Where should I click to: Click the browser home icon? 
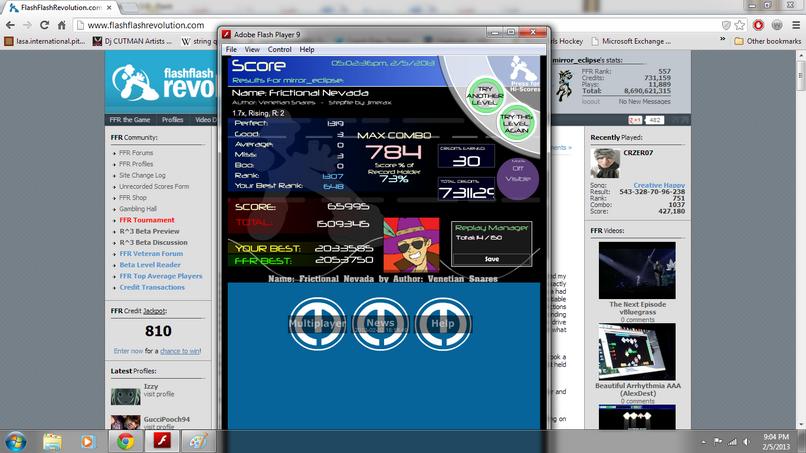point(61,25)
